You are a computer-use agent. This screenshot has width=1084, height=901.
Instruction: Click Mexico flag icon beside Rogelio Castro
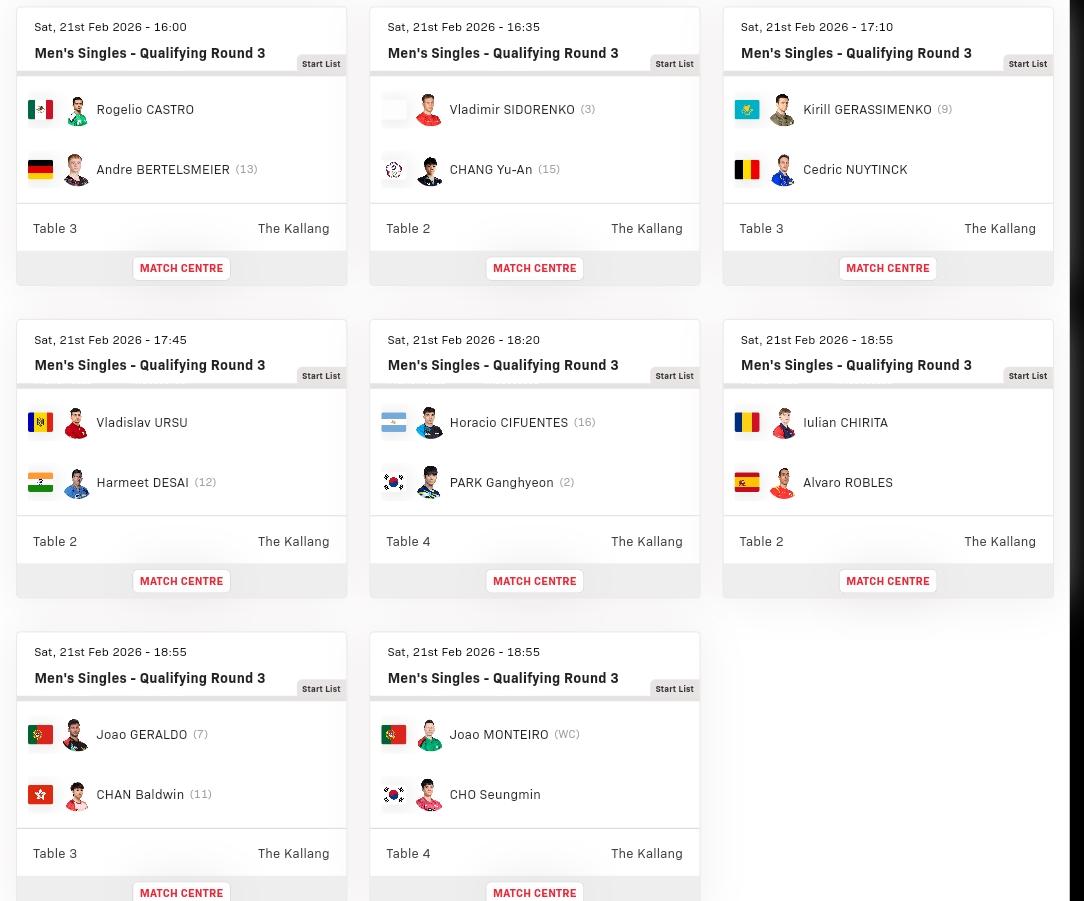(x=40, y=109)
